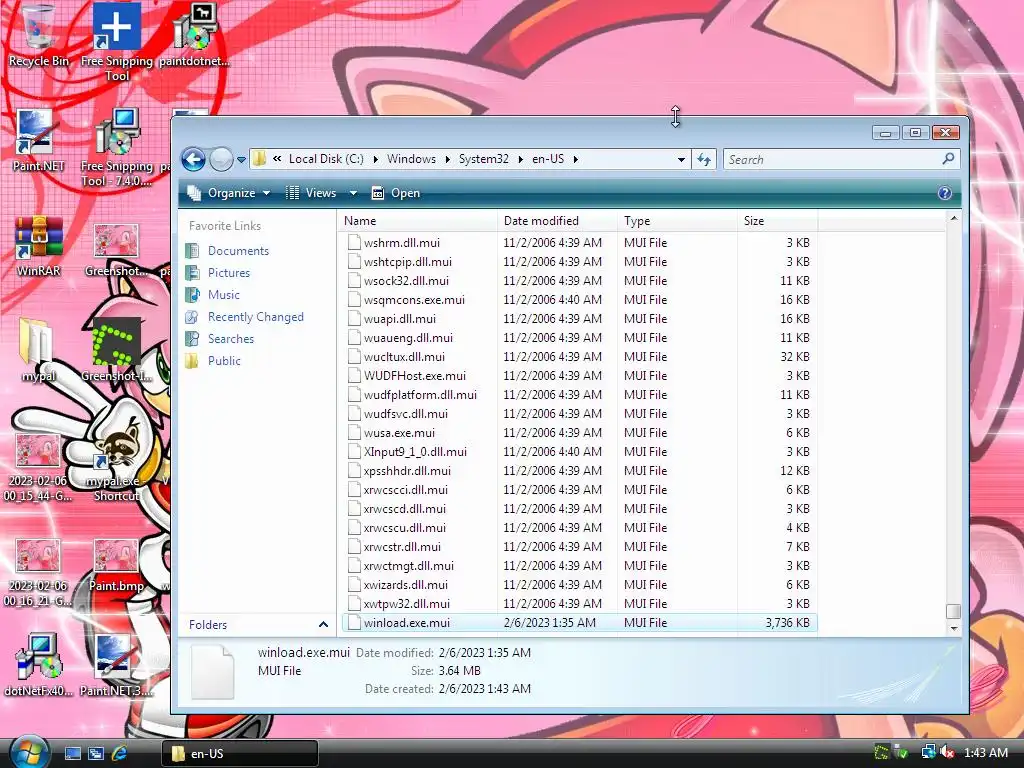Expand the arrow after Windows breadcrumb
Viewport: 1024px width, 768px height.
tap(447, 159)
